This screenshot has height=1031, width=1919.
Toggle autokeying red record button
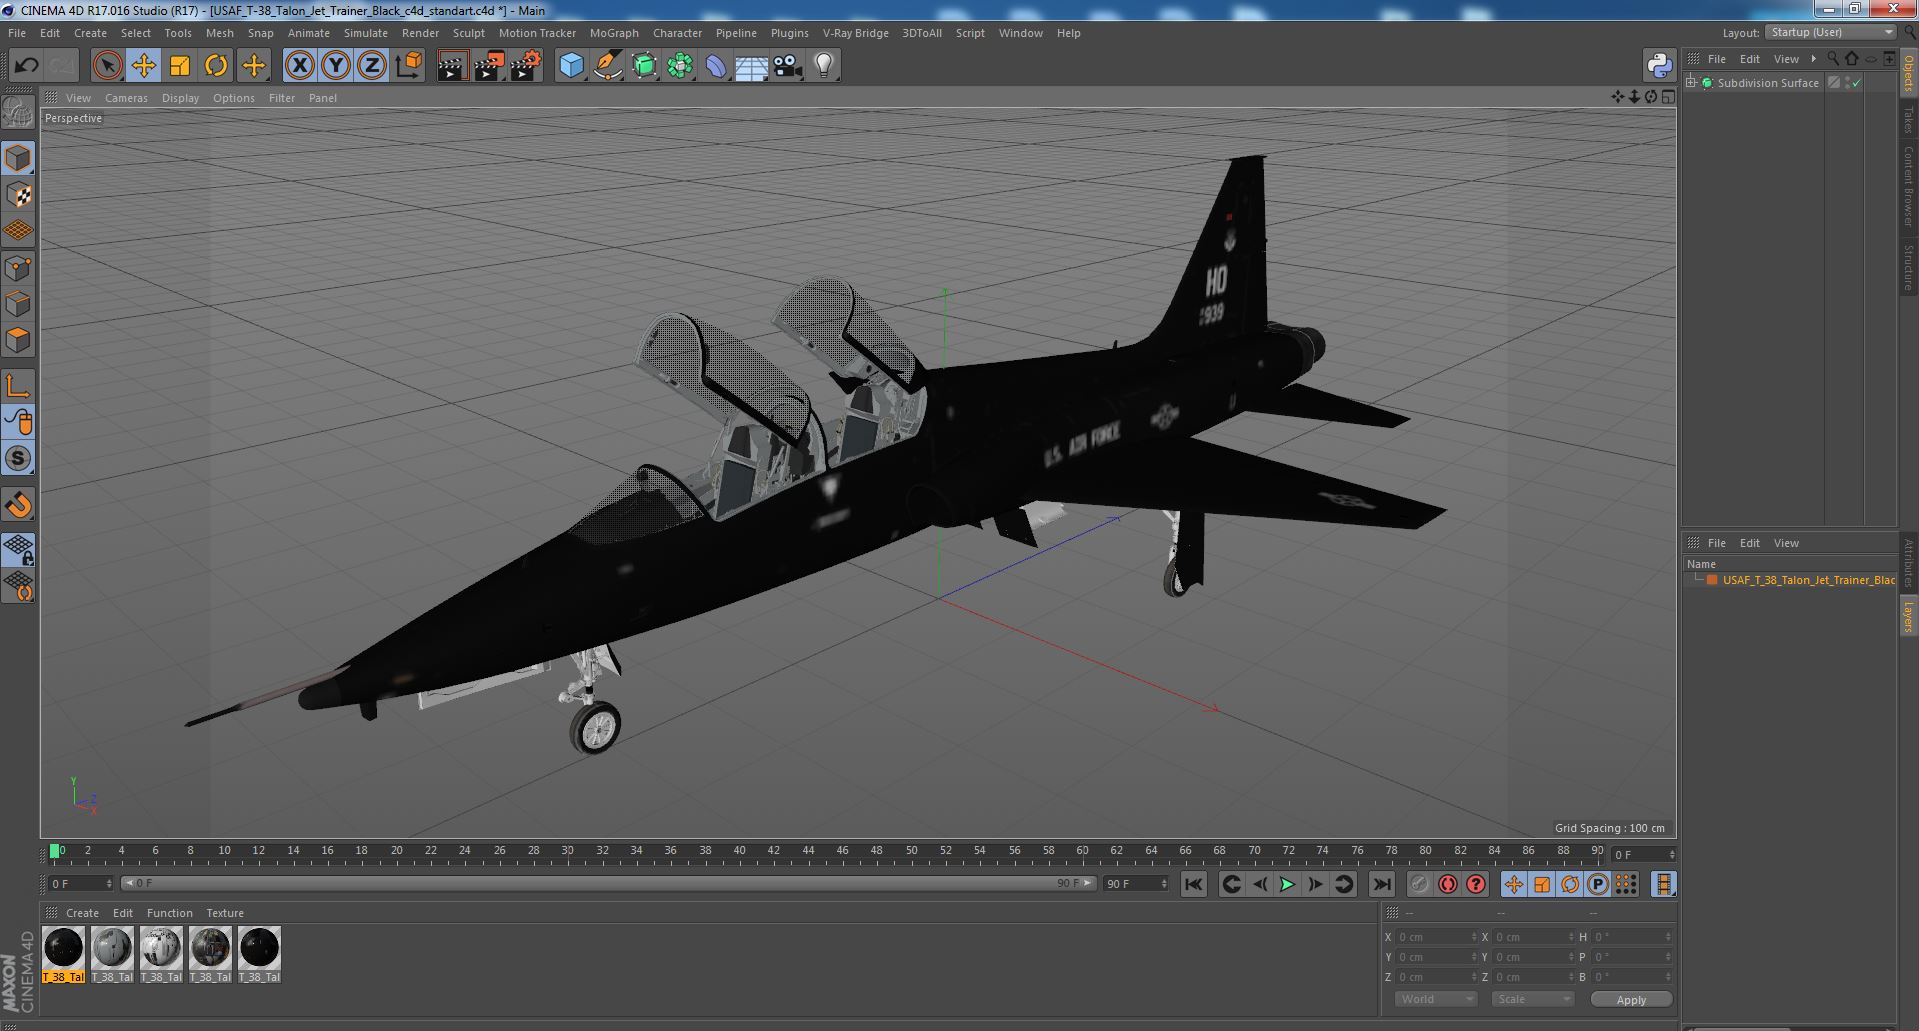tap(1448, 884)
